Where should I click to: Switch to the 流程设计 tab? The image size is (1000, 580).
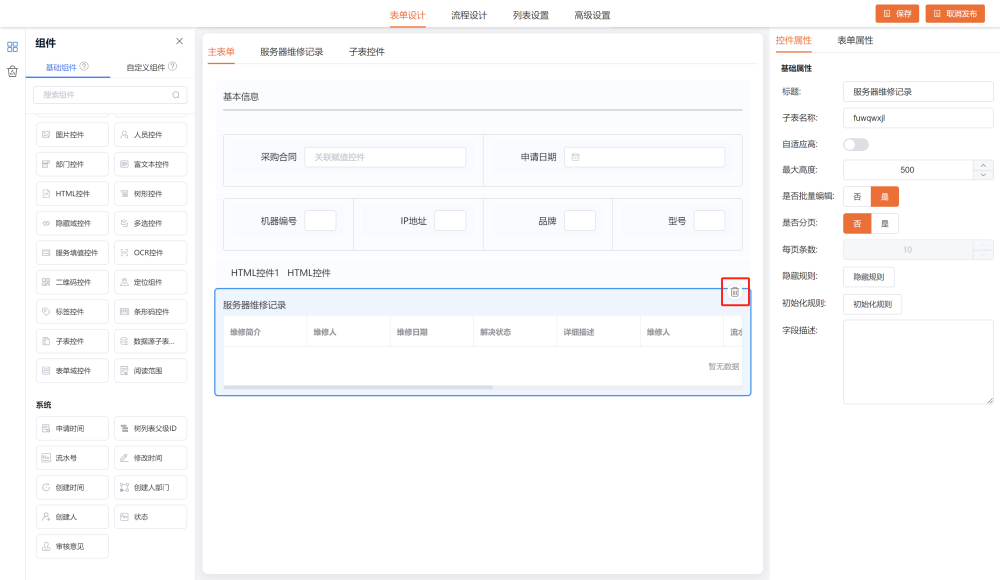coord(469,15)
